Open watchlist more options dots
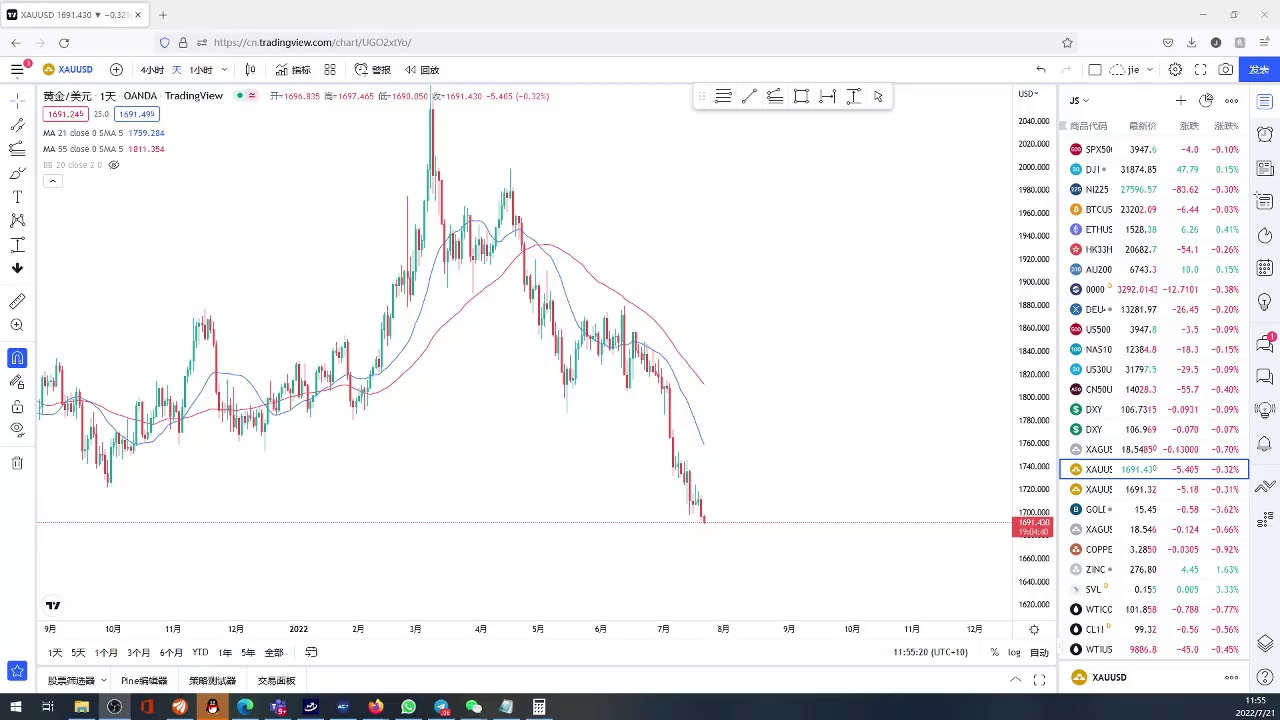Viewport: 1280px width, 720px height. (1231, 100)
